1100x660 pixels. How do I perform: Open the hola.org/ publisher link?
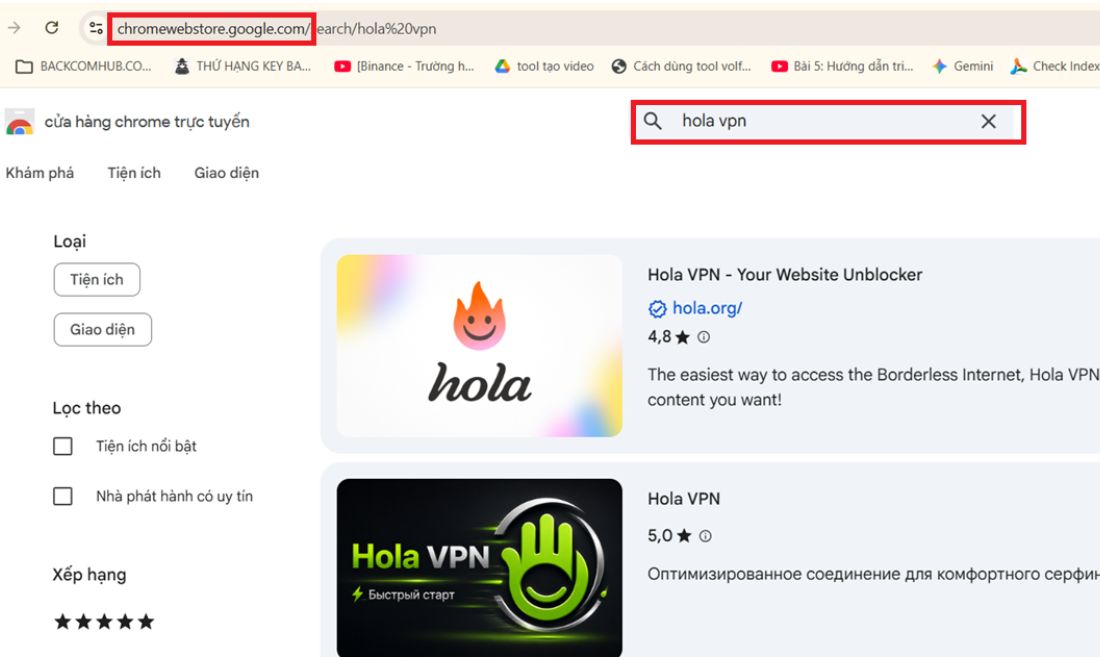point(707,308)
